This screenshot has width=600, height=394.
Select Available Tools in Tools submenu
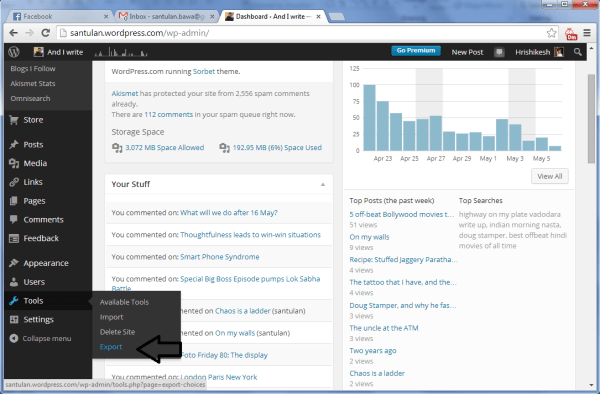pyautogui.click(x=124, y=302)
